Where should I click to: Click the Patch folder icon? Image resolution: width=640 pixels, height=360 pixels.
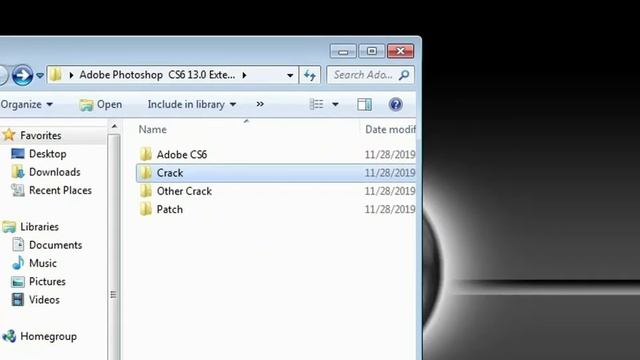(x=145, y=209)
